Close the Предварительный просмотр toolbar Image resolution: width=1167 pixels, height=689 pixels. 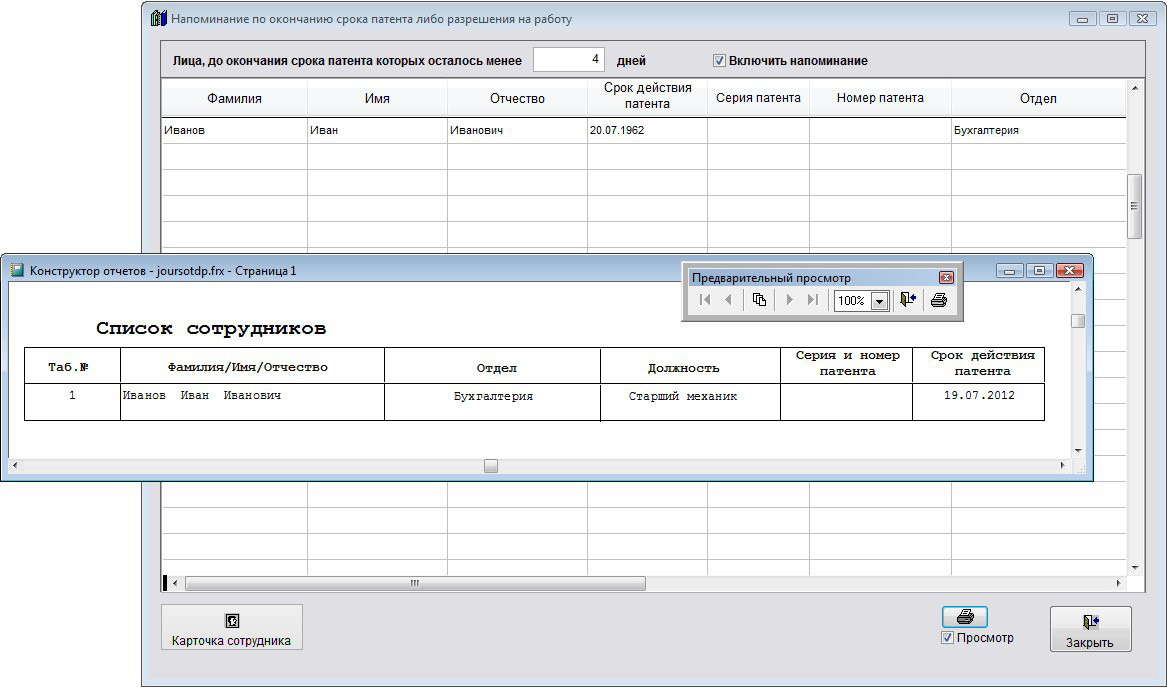point(946,278)
